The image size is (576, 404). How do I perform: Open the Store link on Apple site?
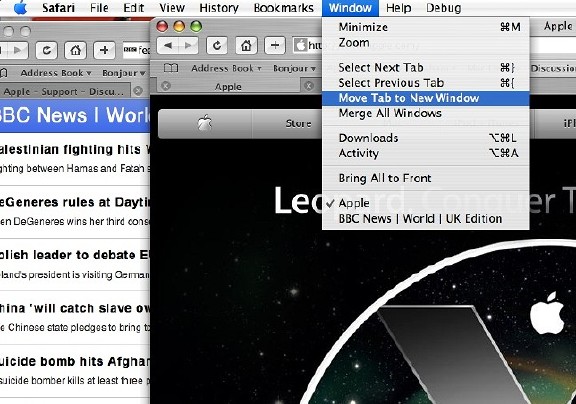(298, 123)
